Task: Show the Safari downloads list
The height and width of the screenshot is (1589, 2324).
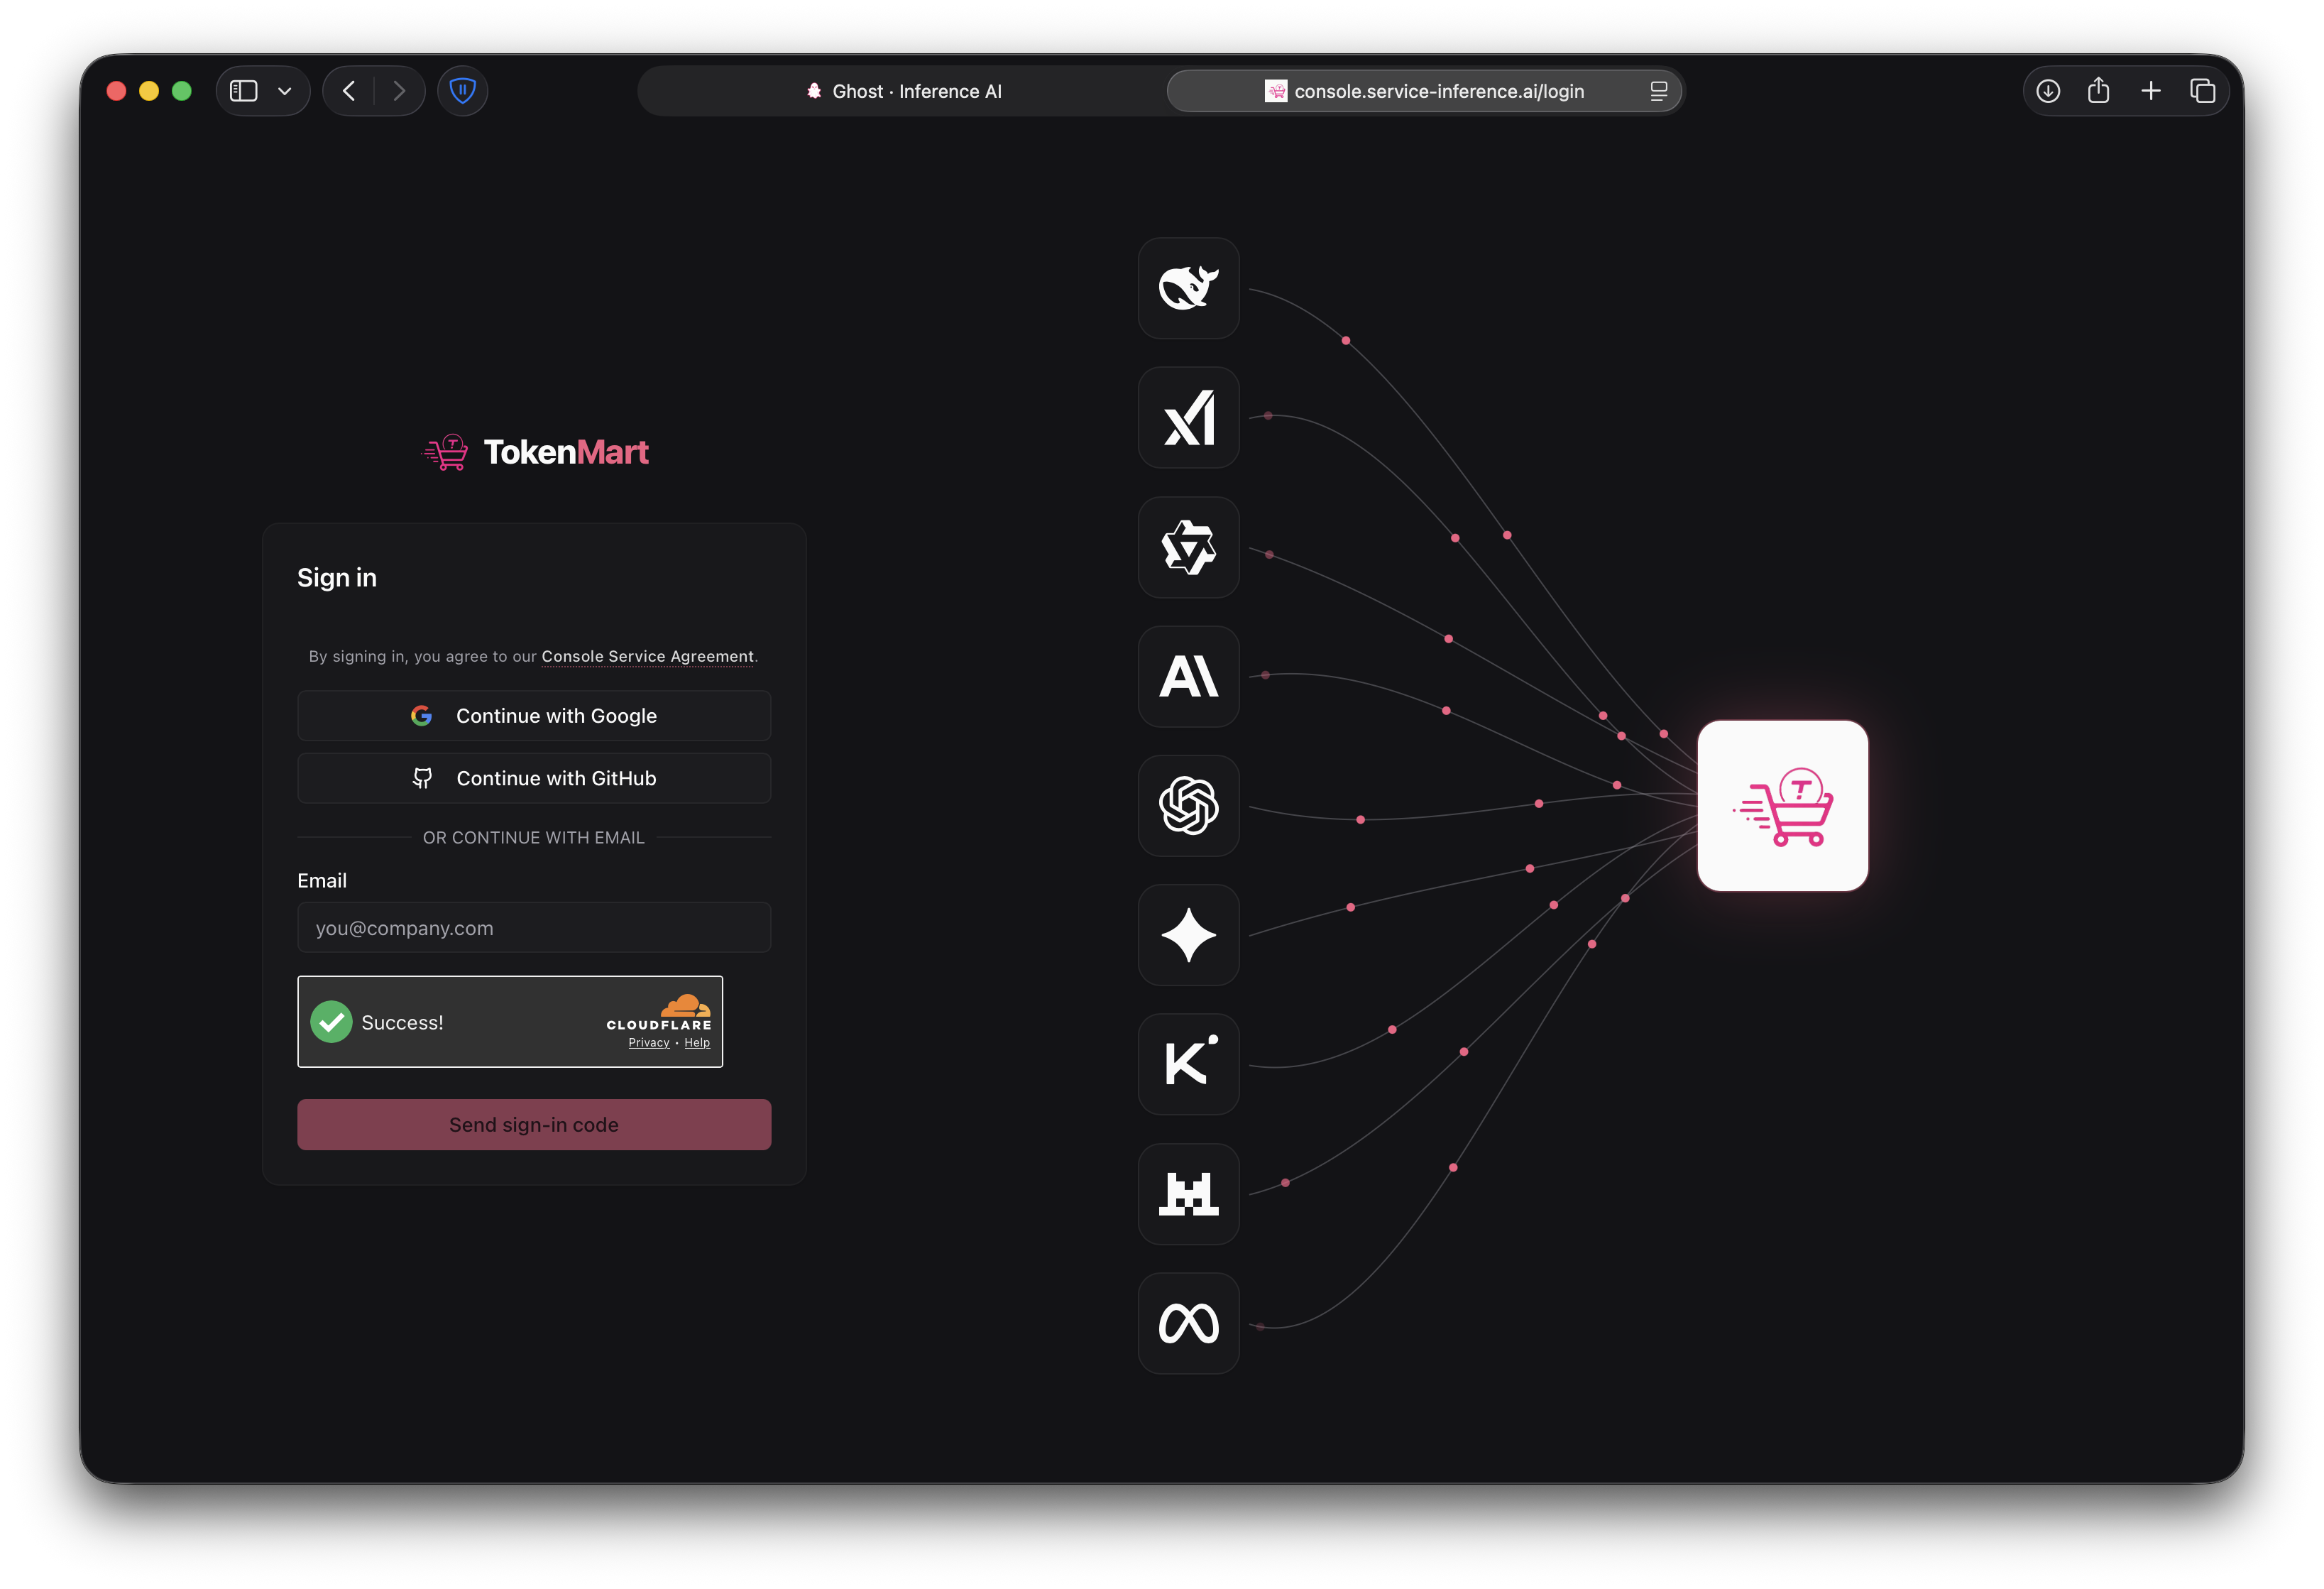Action: 2047,91
